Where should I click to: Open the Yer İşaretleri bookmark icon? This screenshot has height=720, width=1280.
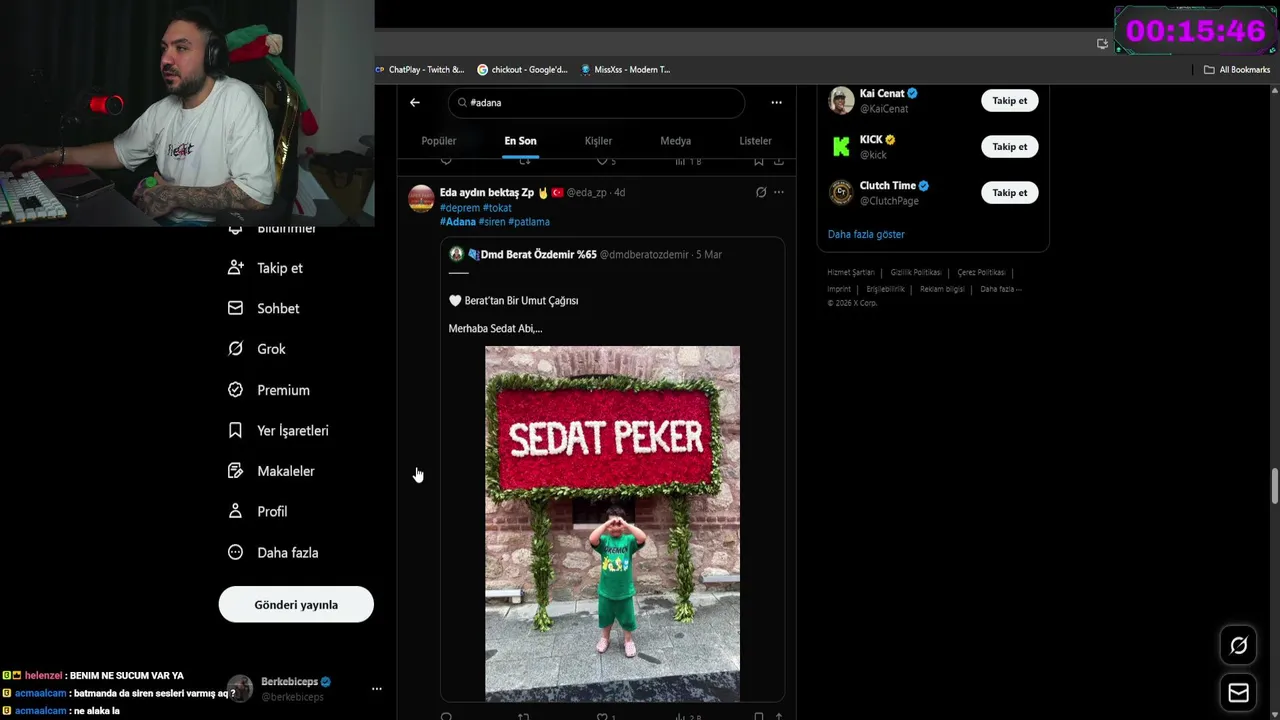point(235,430)
